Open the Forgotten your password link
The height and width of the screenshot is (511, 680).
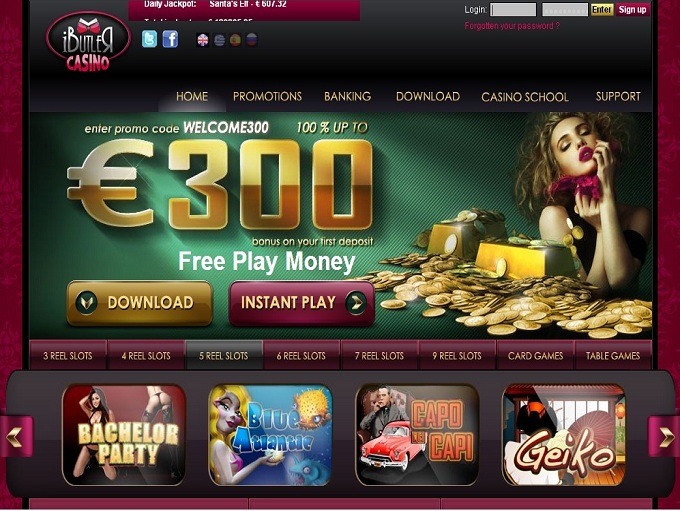(512, 26)
